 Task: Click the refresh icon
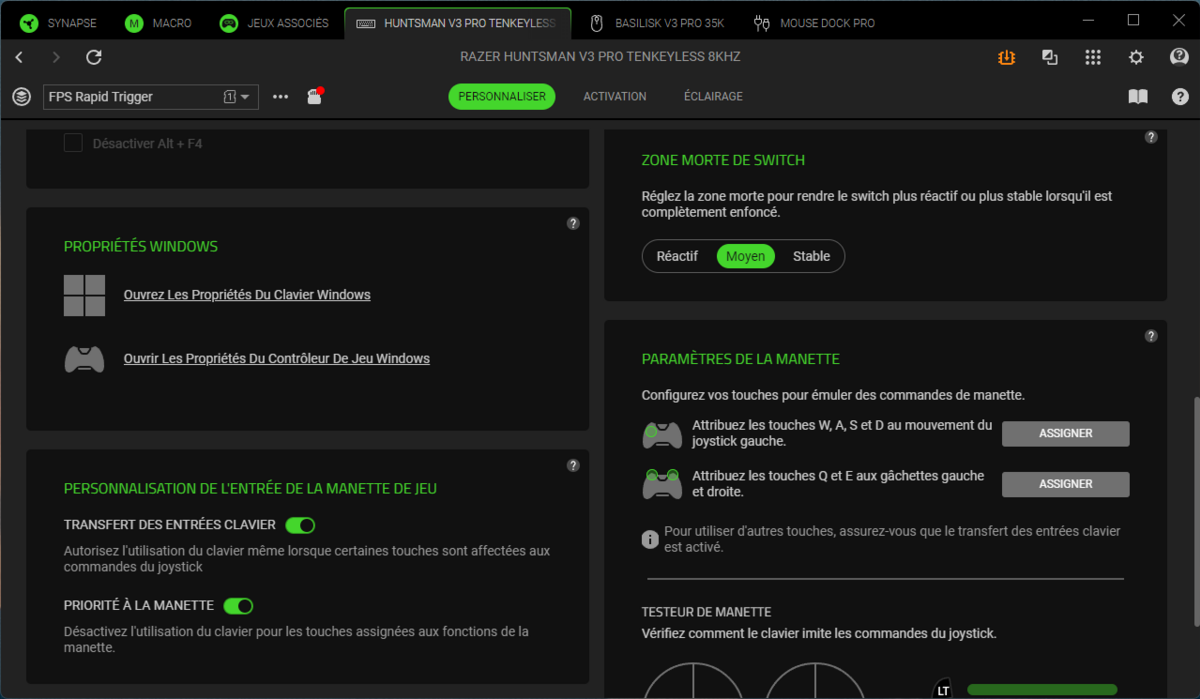[x=94, y=57]
